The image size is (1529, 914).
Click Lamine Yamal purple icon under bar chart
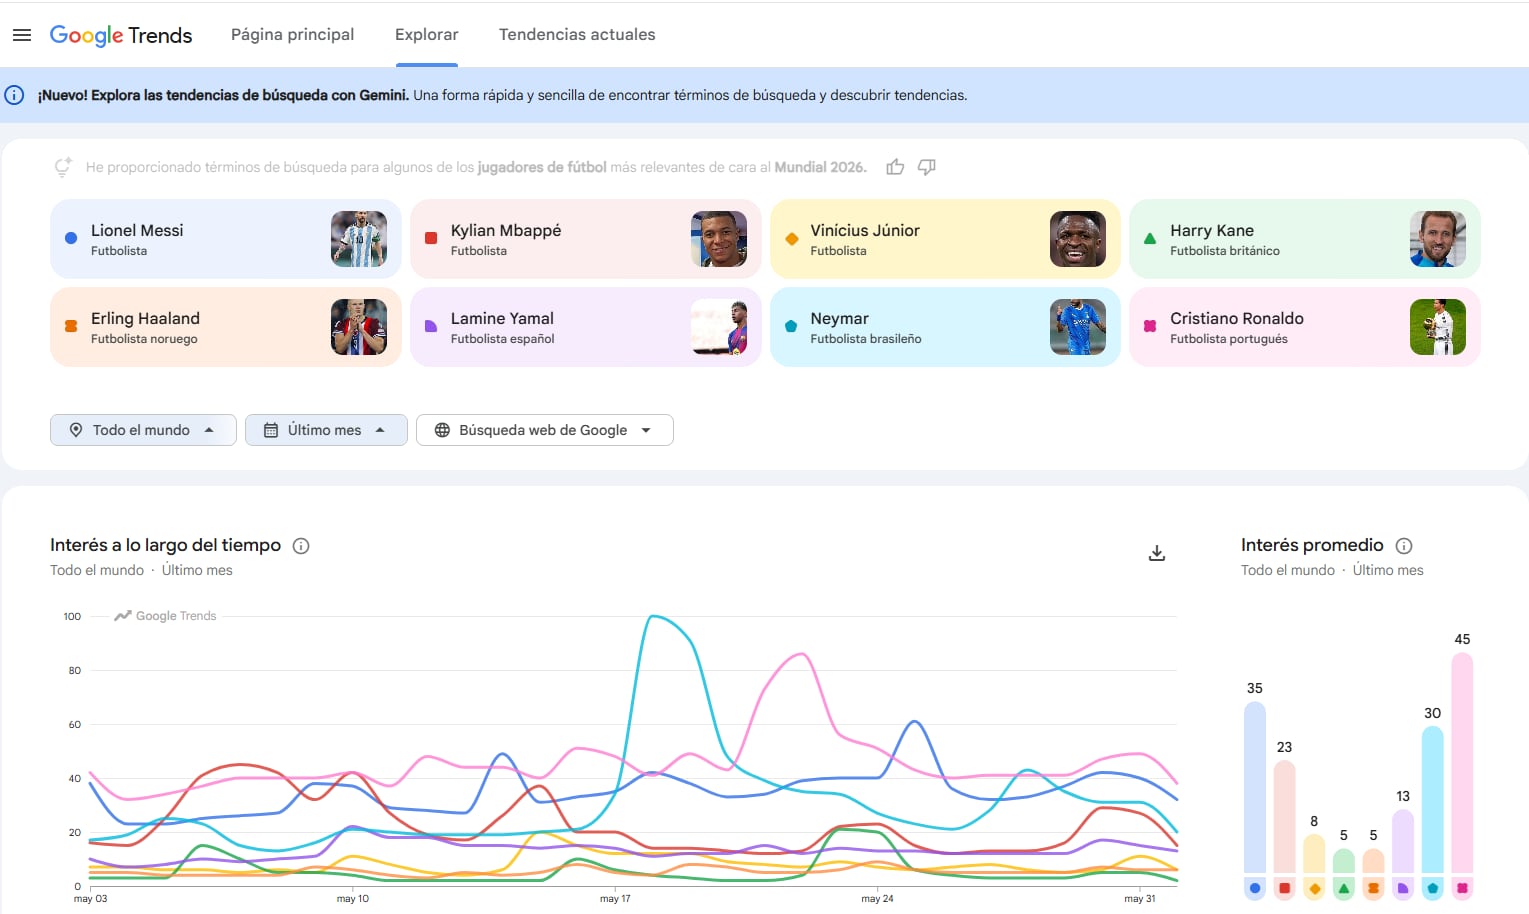tap(1403, 888)
